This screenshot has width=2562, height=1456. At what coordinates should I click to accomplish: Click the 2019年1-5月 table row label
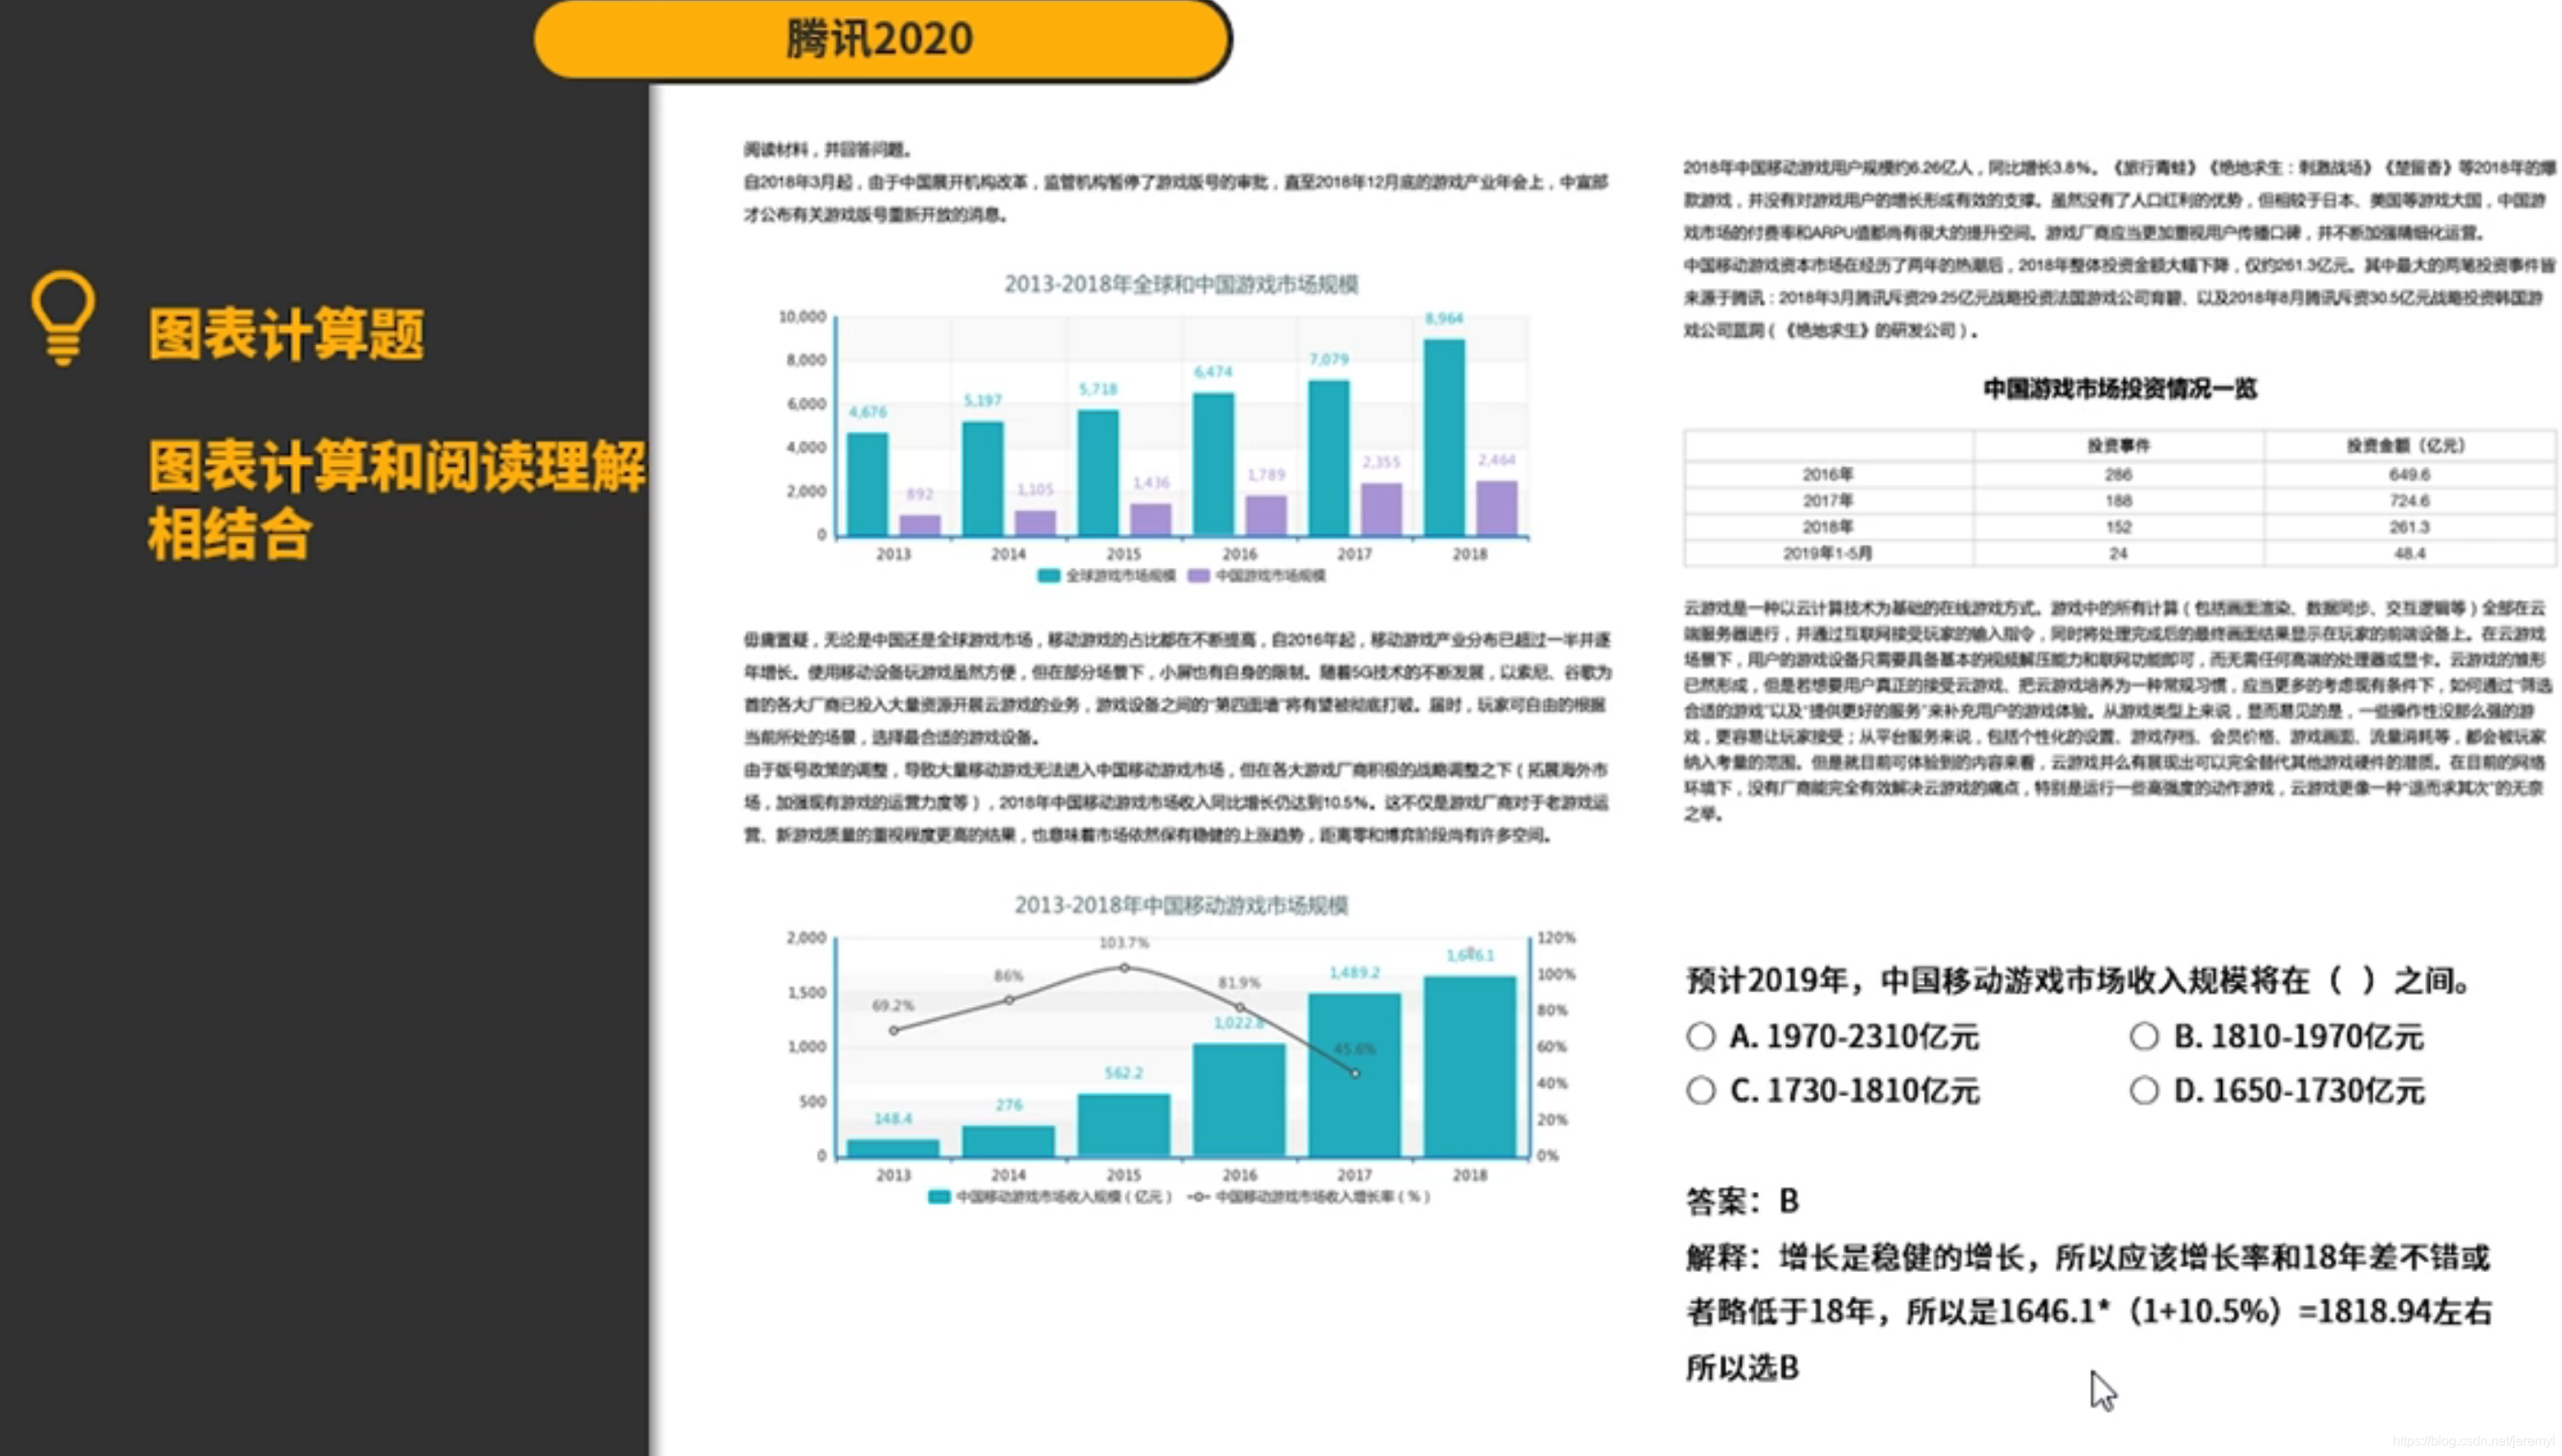pyautogui.click(x=1827, y=553)
